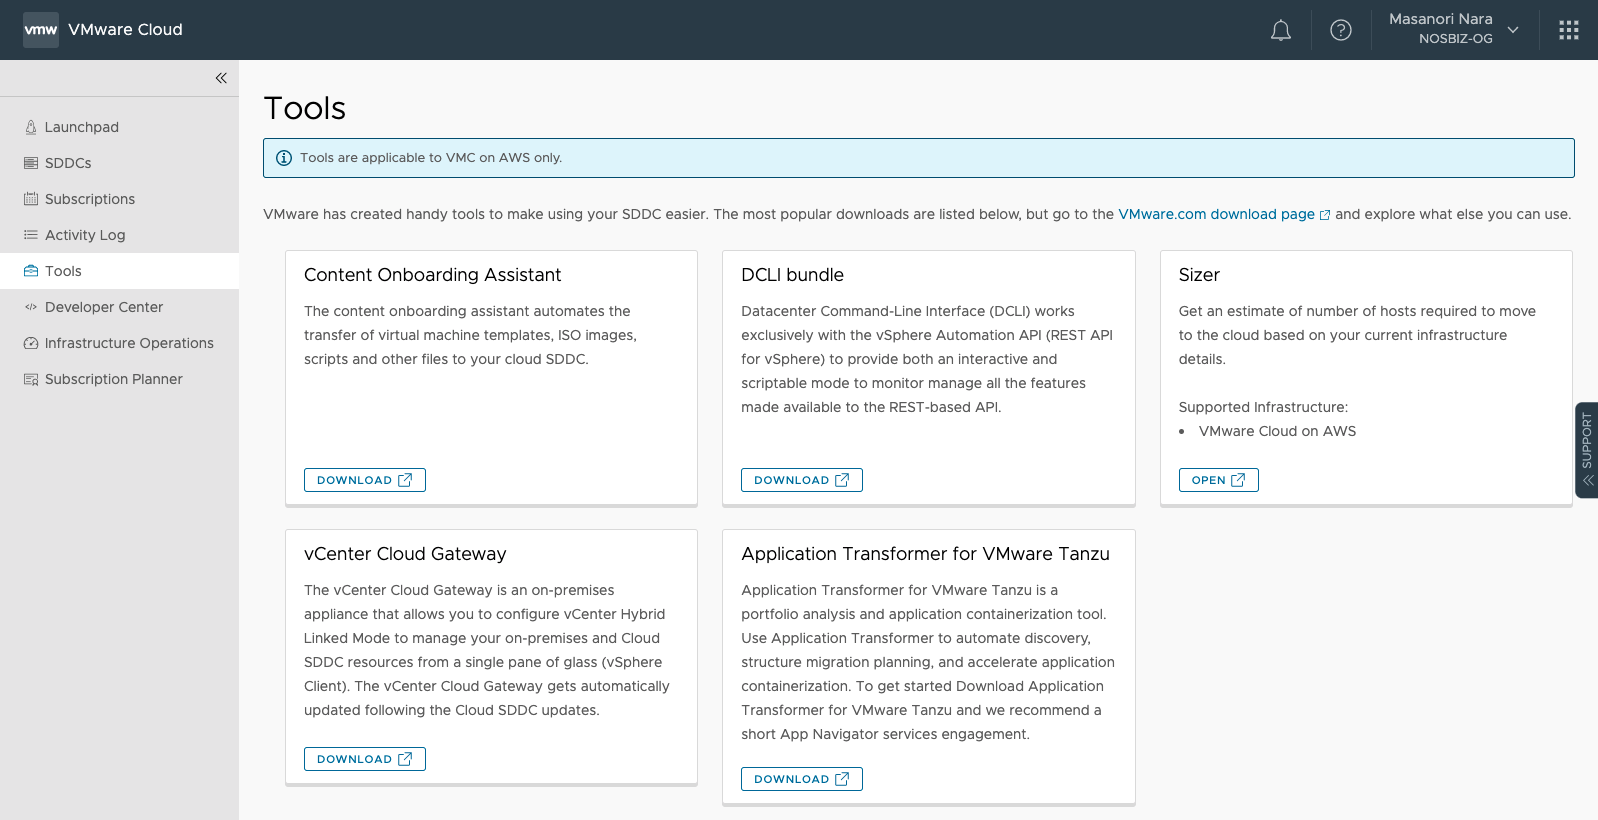Collapse the left sidebar navigation
Viewport: 1598px width, 820px height.
[221, 78]
